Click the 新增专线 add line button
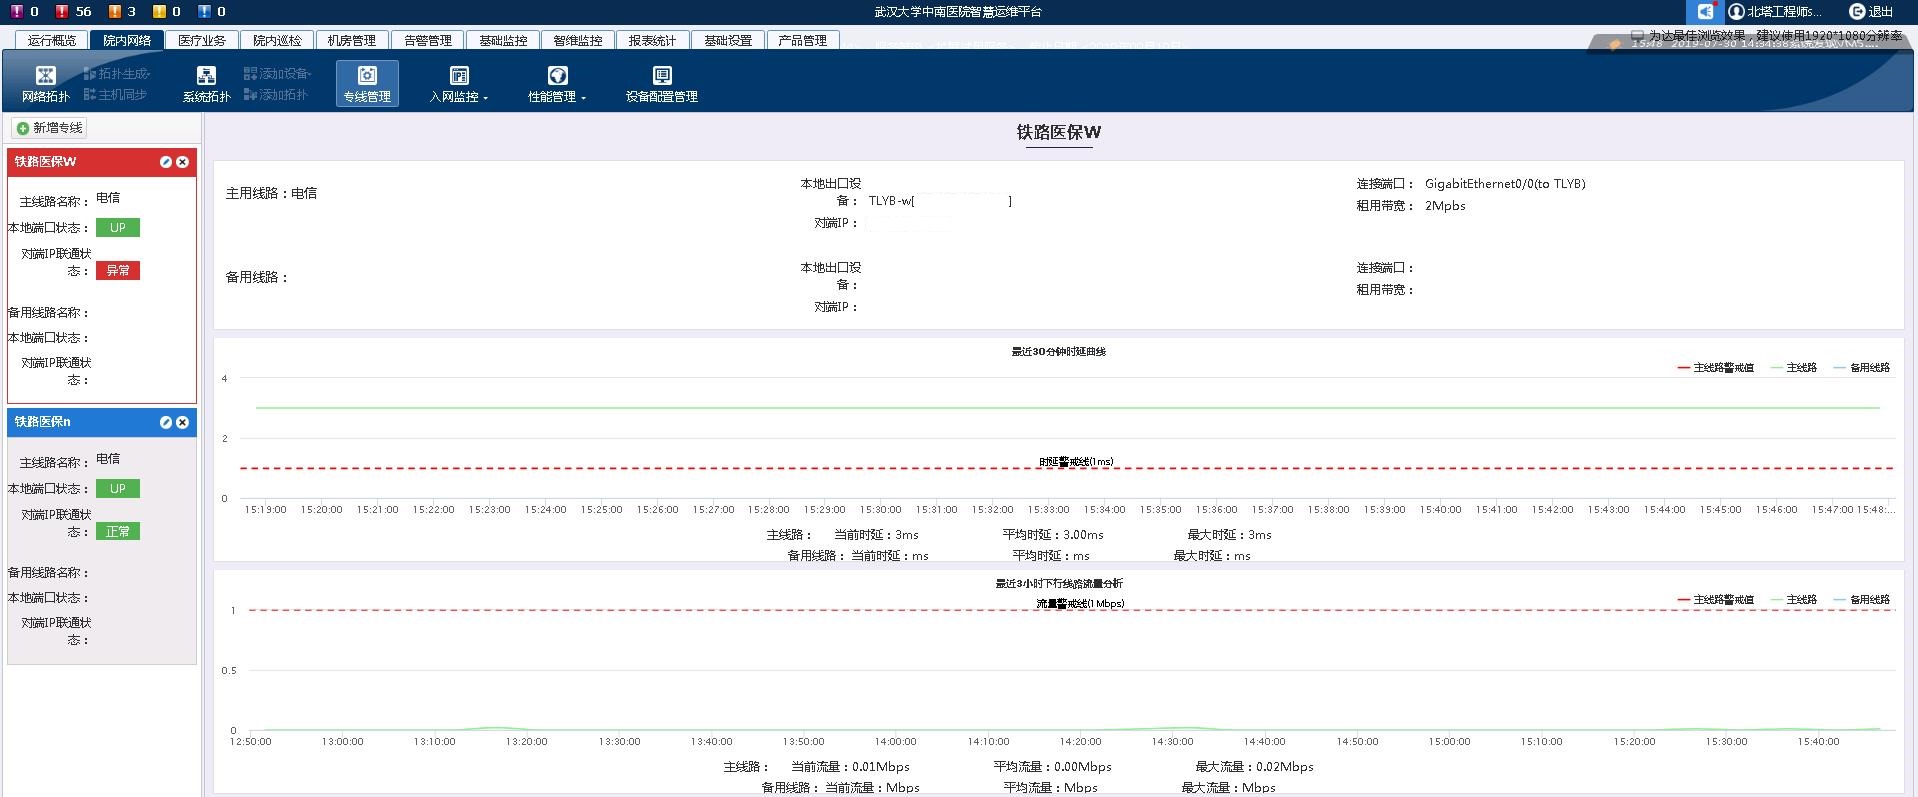The width and height of the screenshot is (1918, 797). [50, 128]
